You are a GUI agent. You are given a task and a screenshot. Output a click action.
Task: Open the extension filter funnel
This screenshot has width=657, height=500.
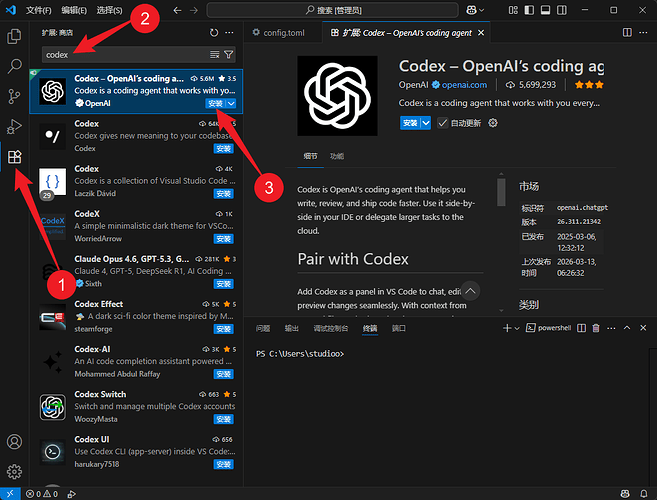[228, 54]
